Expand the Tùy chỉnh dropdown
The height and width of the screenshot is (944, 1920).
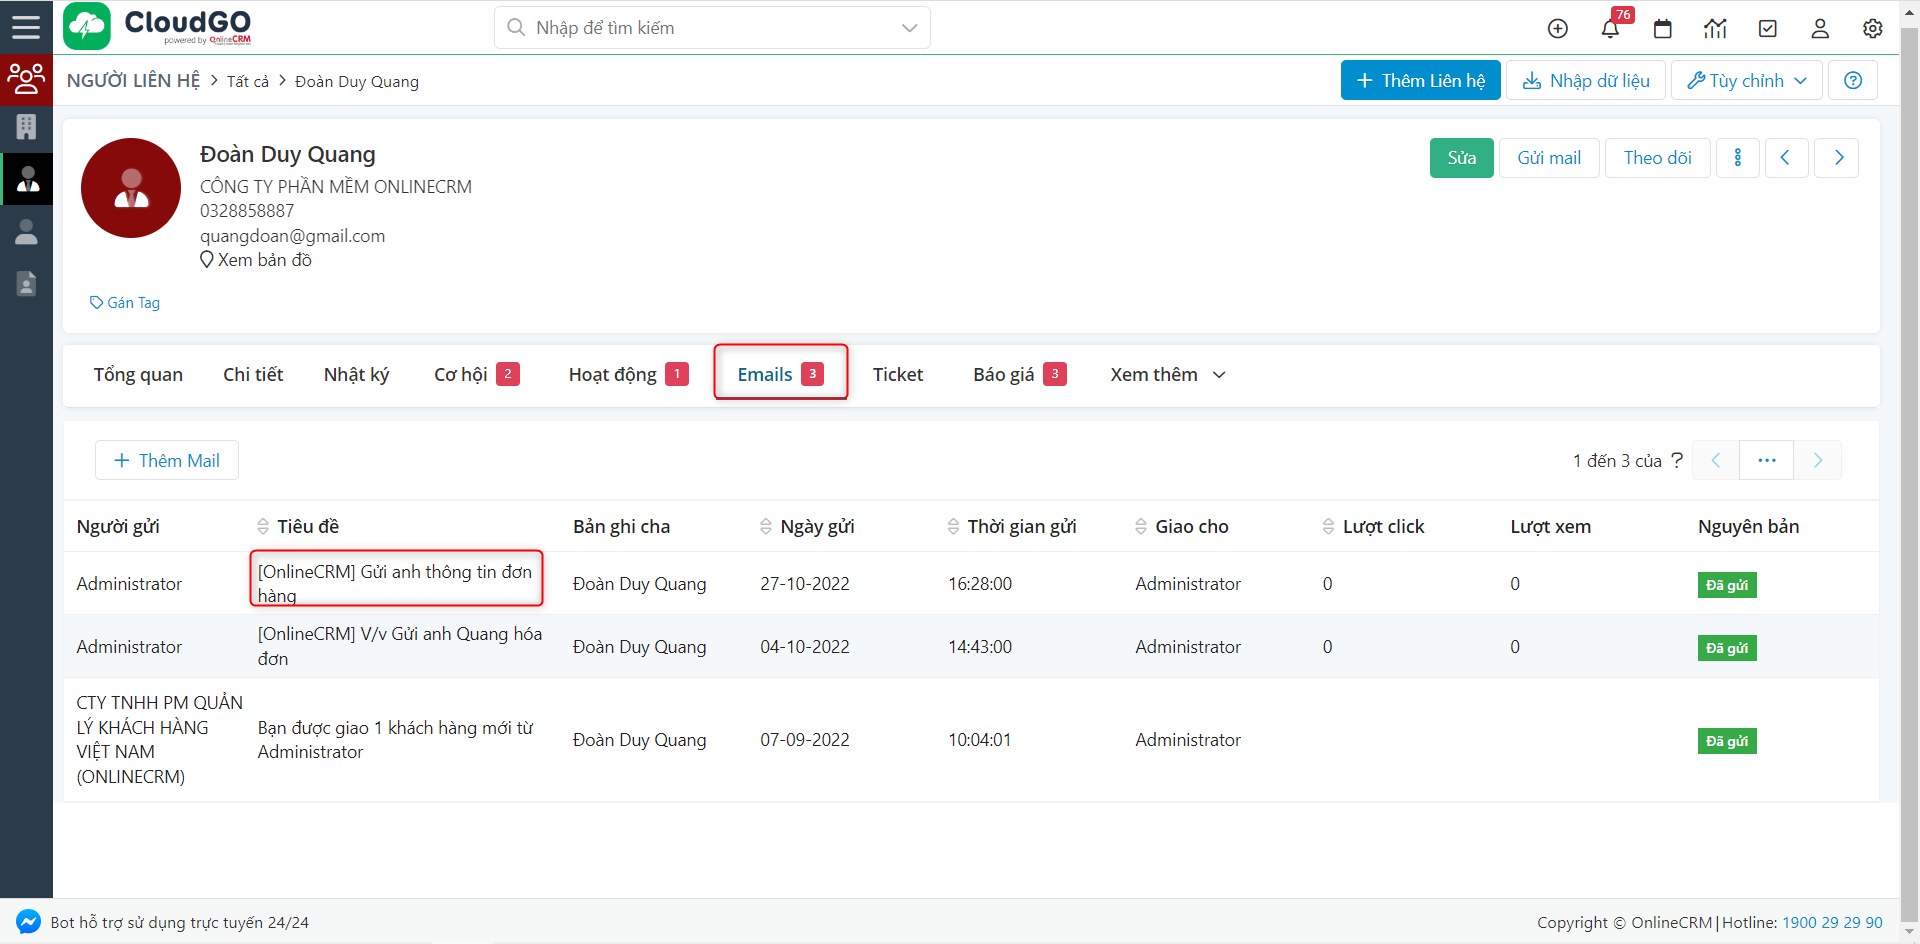click(1746, 81)
